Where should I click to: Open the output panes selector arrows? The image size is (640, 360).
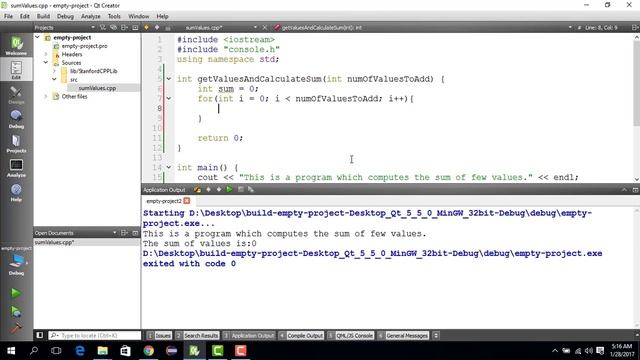click(436, 335)
